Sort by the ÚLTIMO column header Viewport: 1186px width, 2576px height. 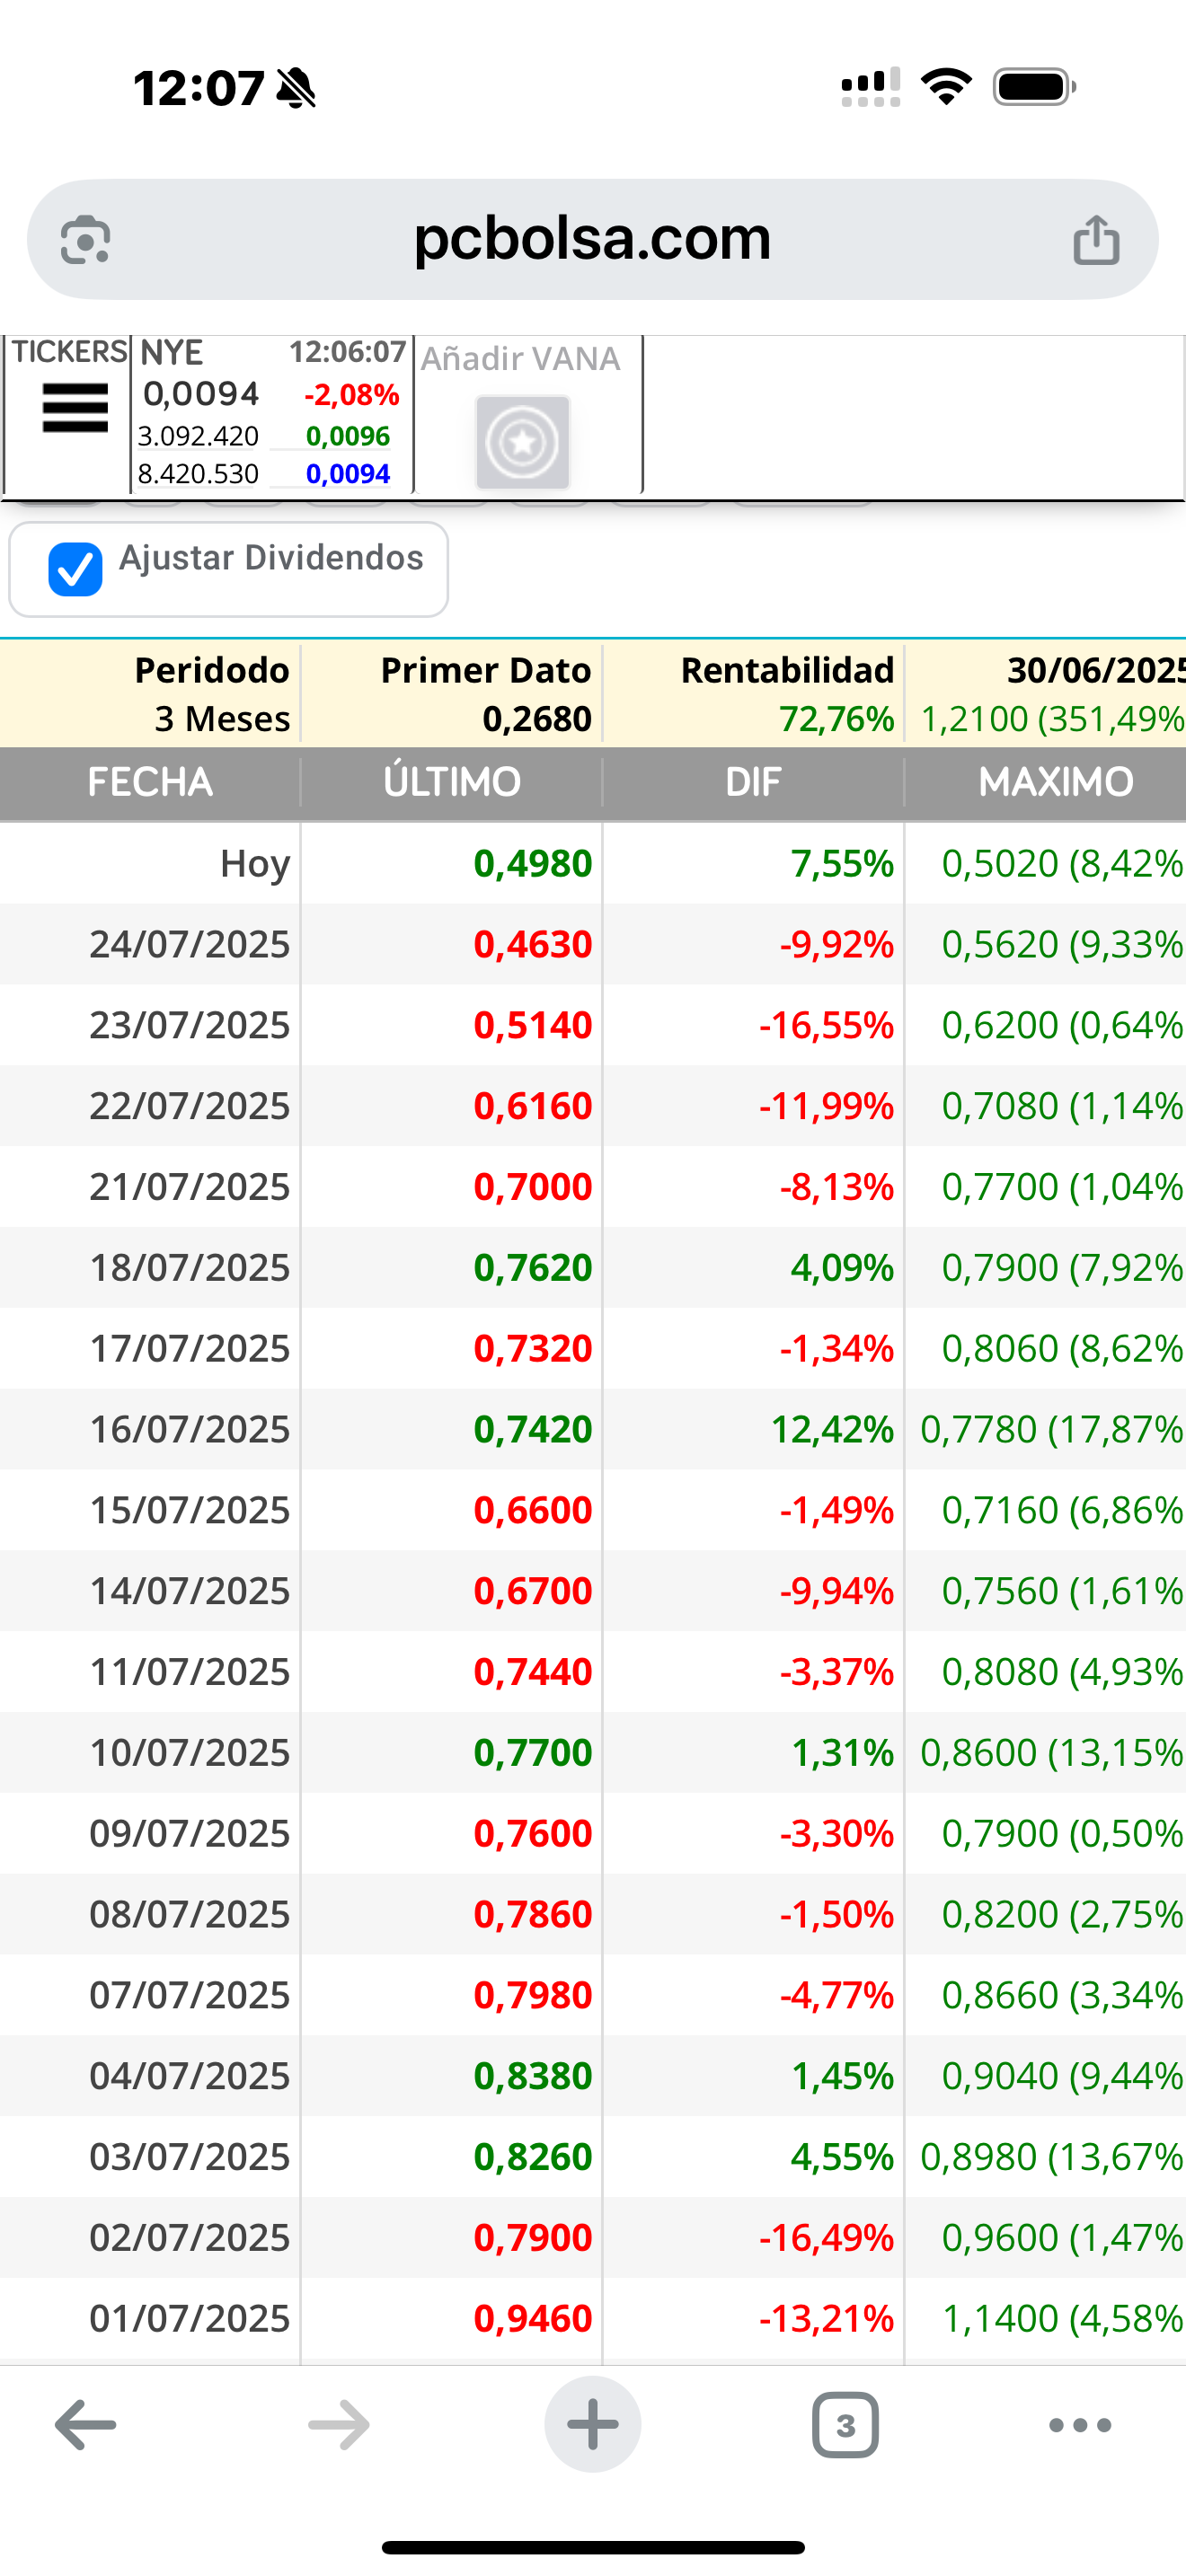(452, 782)
